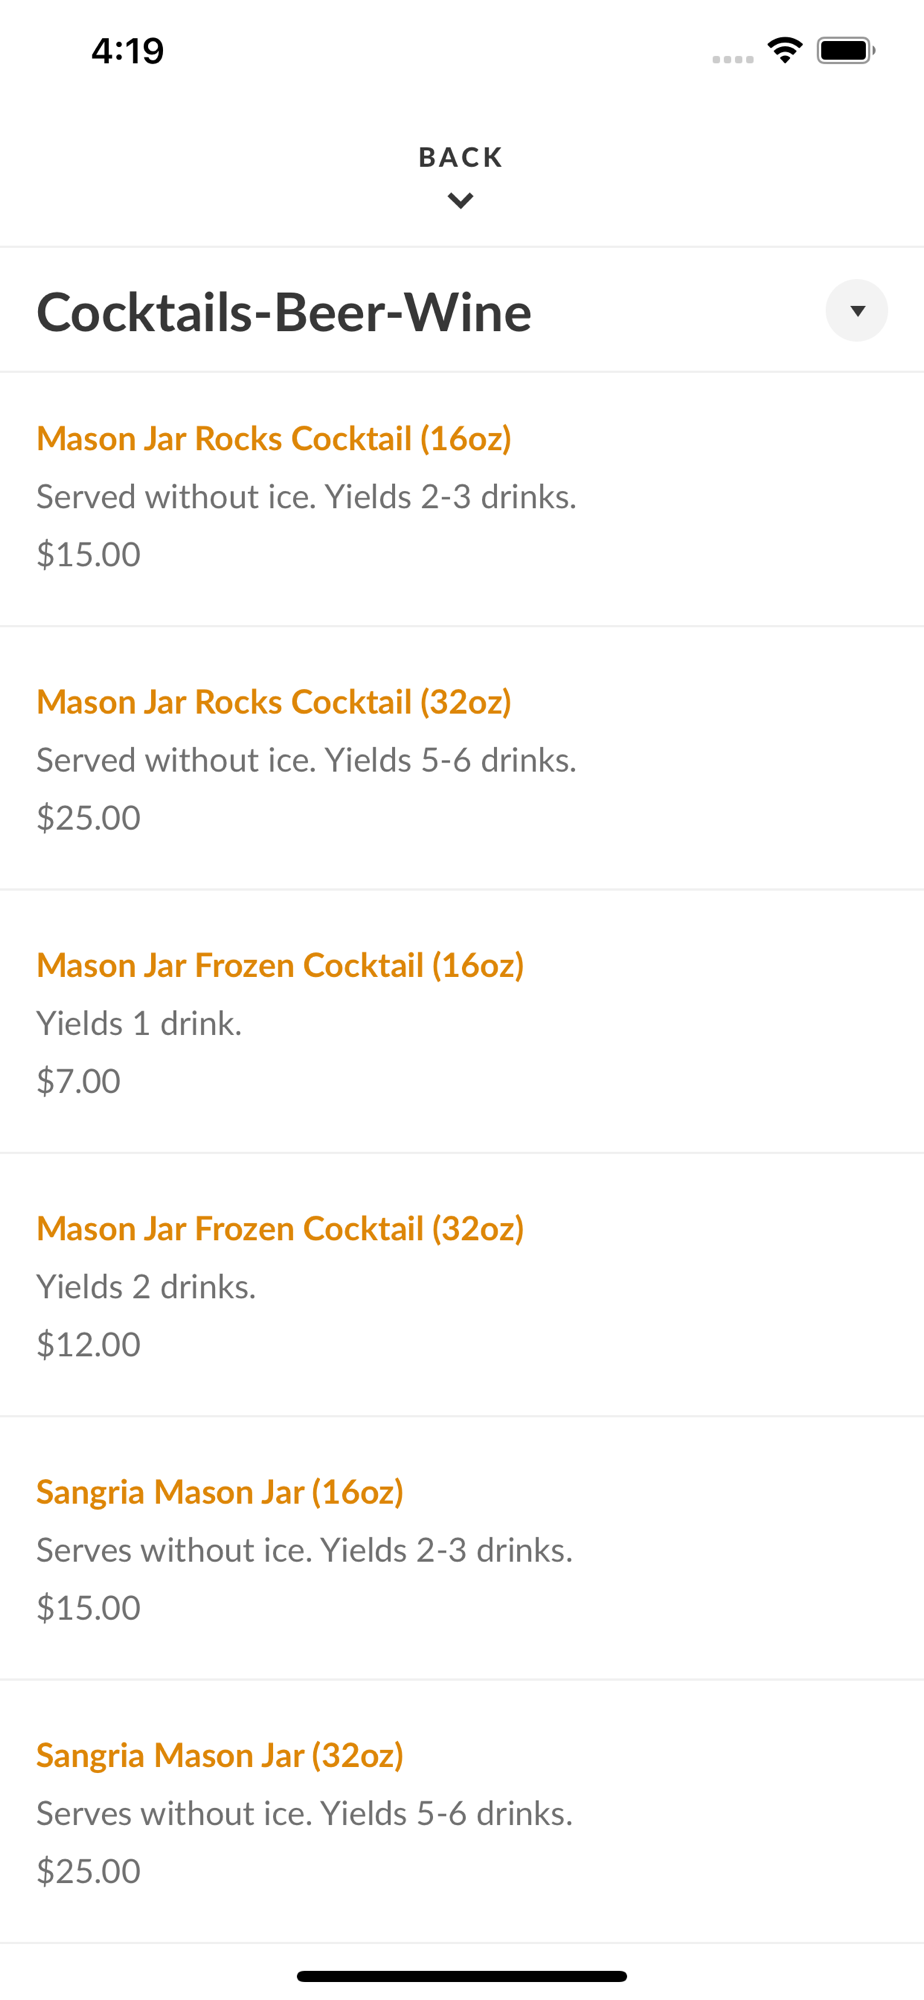Tap the Wi-Fi status icon
The height and width of the screenshot is (2000, 924).
point(785,50)
